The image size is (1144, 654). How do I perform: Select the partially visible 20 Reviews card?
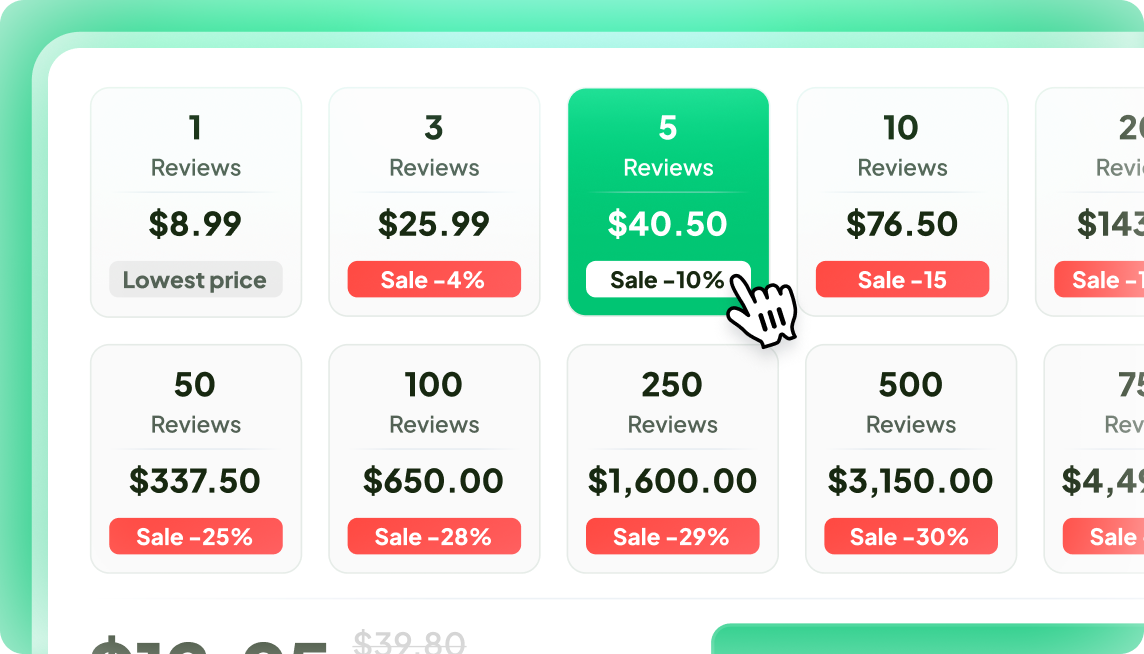click(1091, 202)
